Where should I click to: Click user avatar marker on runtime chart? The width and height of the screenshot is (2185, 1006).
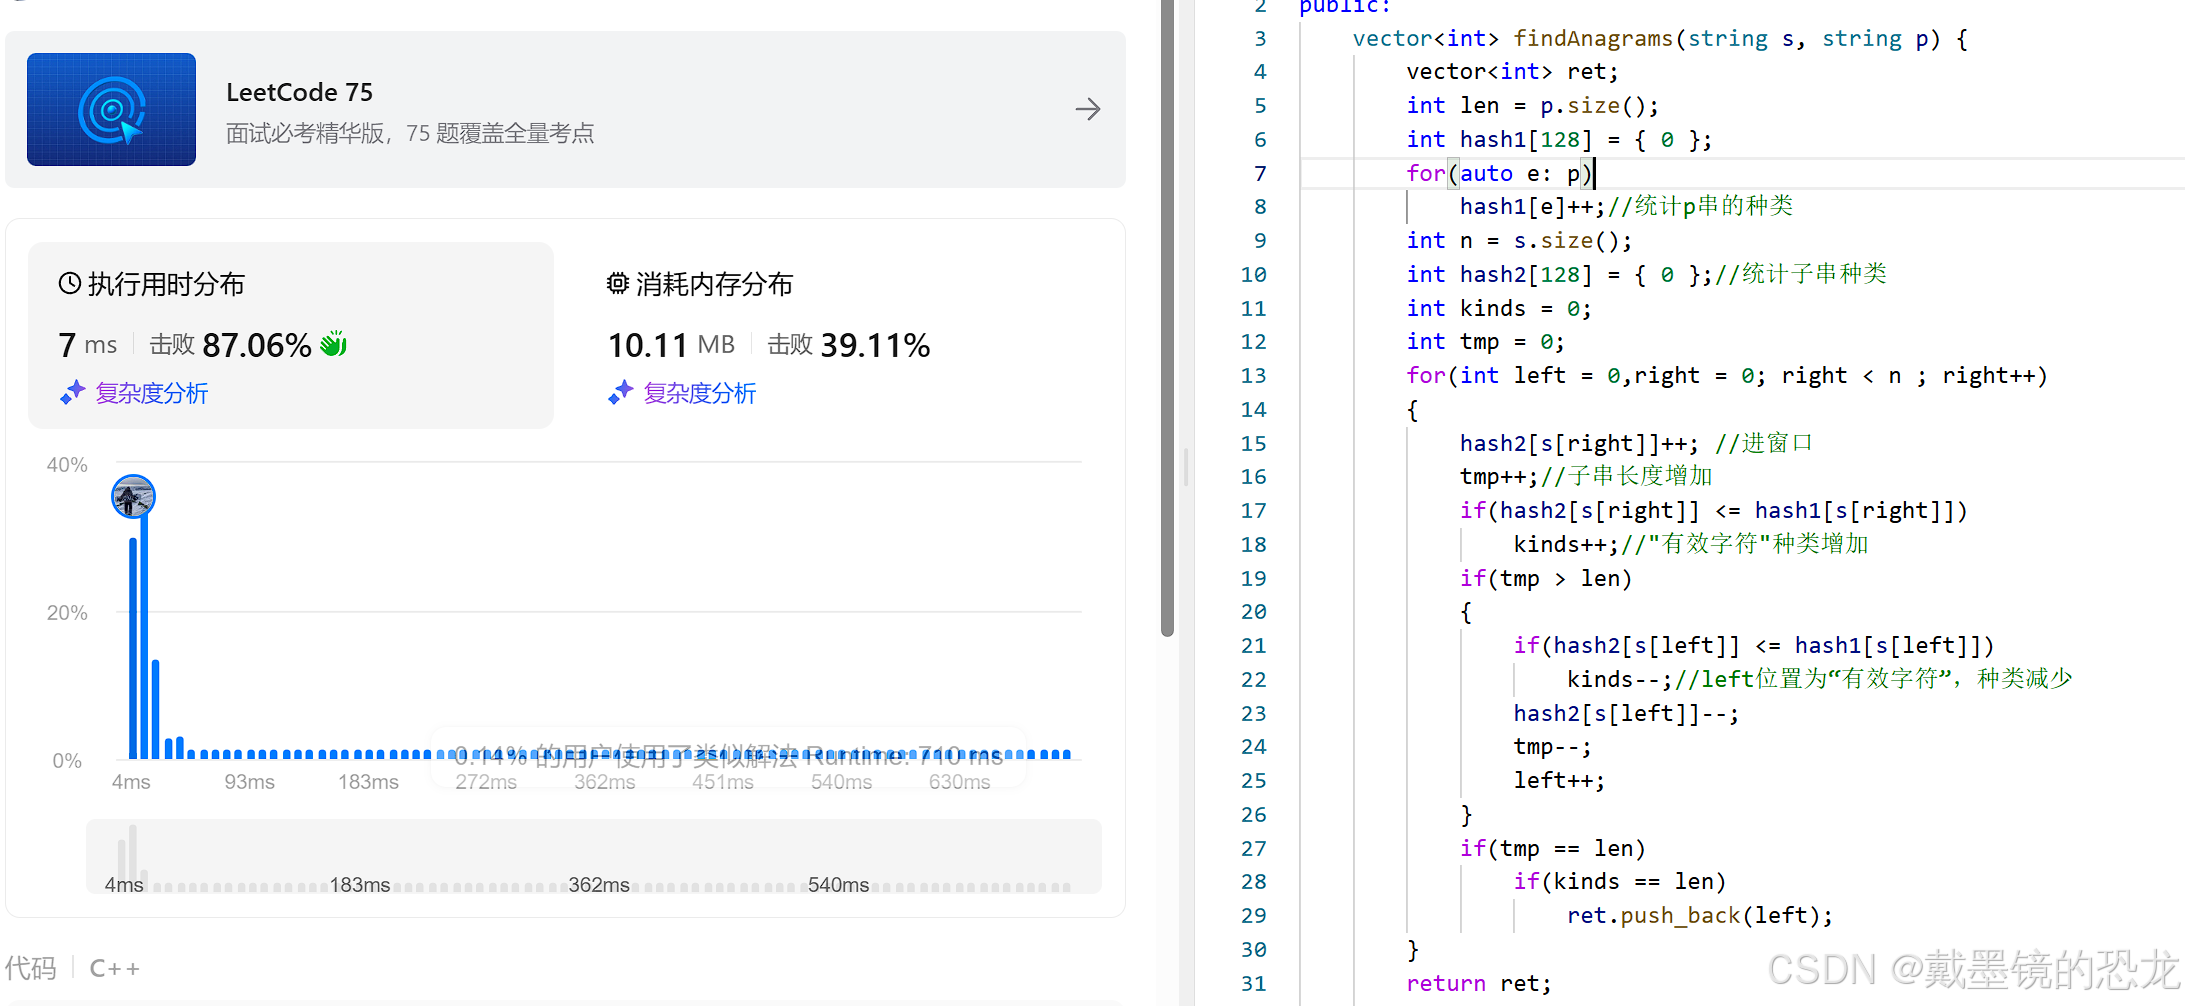(x=133, y=497)
